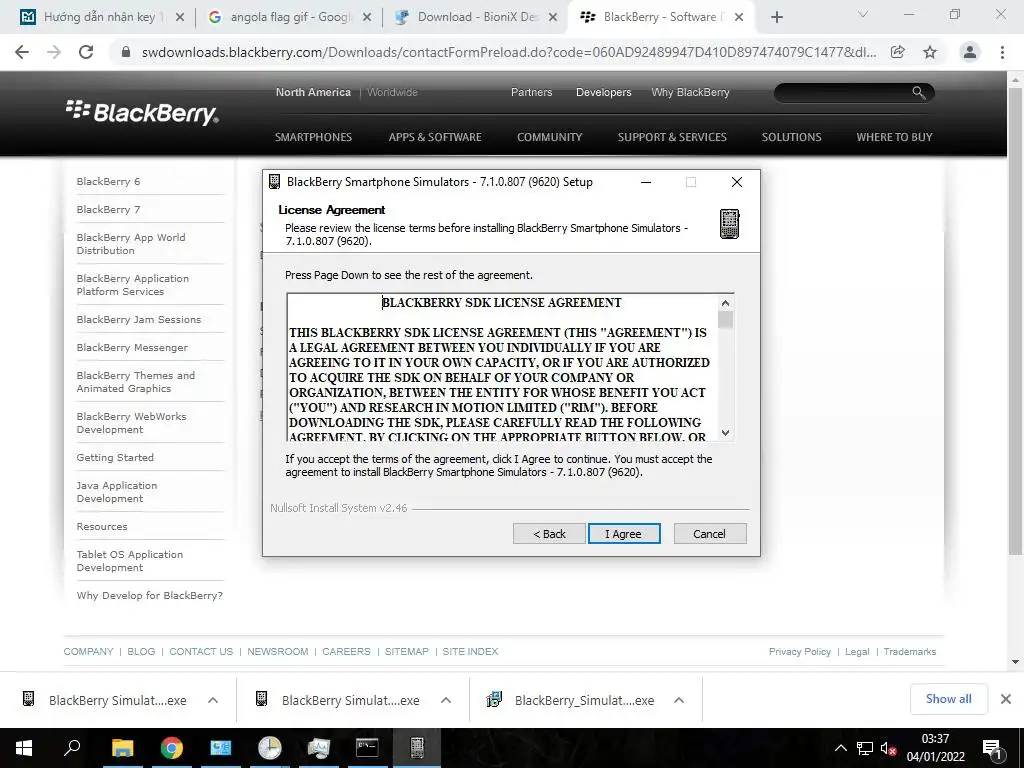Open File Explorer from taskbar
The width and height of the screenshot is (1024, 768).
(x=122, y=748)
